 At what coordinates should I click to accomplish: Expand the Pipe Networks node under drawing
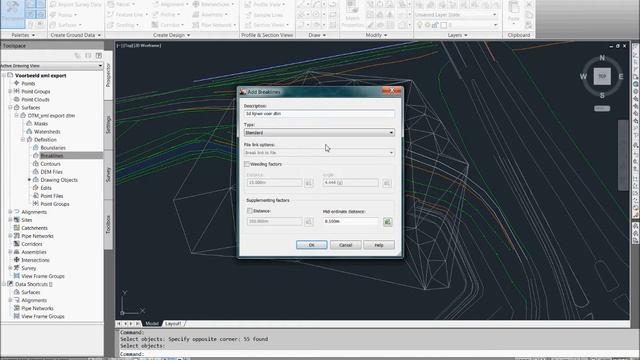[10, 236]
